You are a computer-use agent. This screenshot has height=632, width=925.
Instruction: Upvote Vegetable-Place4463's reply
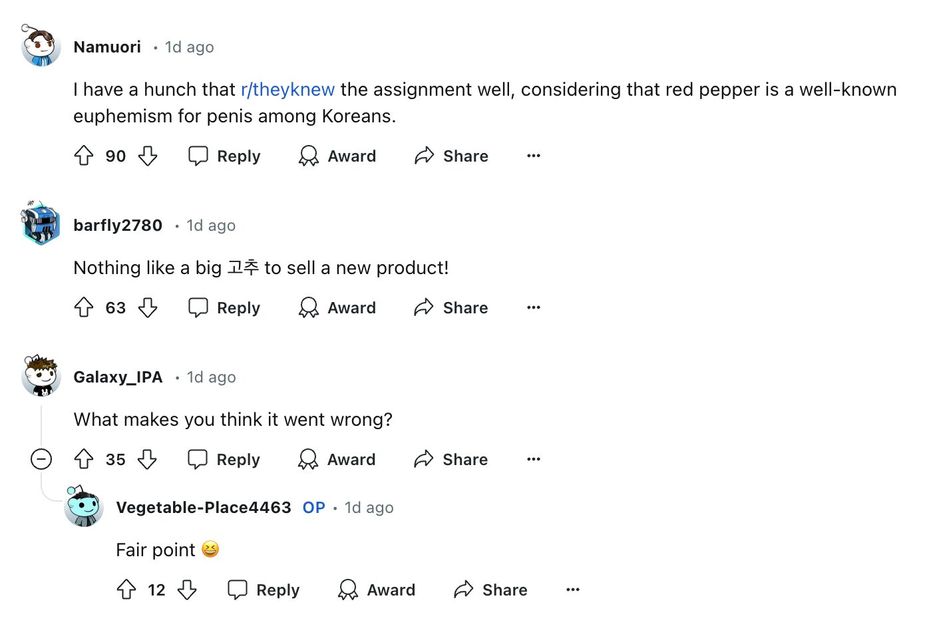click(126, 590)
